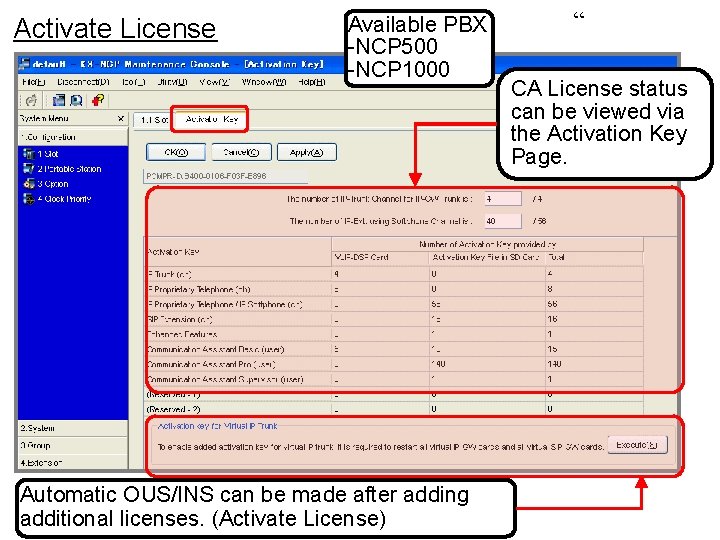Image resolution: width=720 pixels, height=540 pixels.
Task: Expand the 1.Configuration section
Action: [73, 137]
